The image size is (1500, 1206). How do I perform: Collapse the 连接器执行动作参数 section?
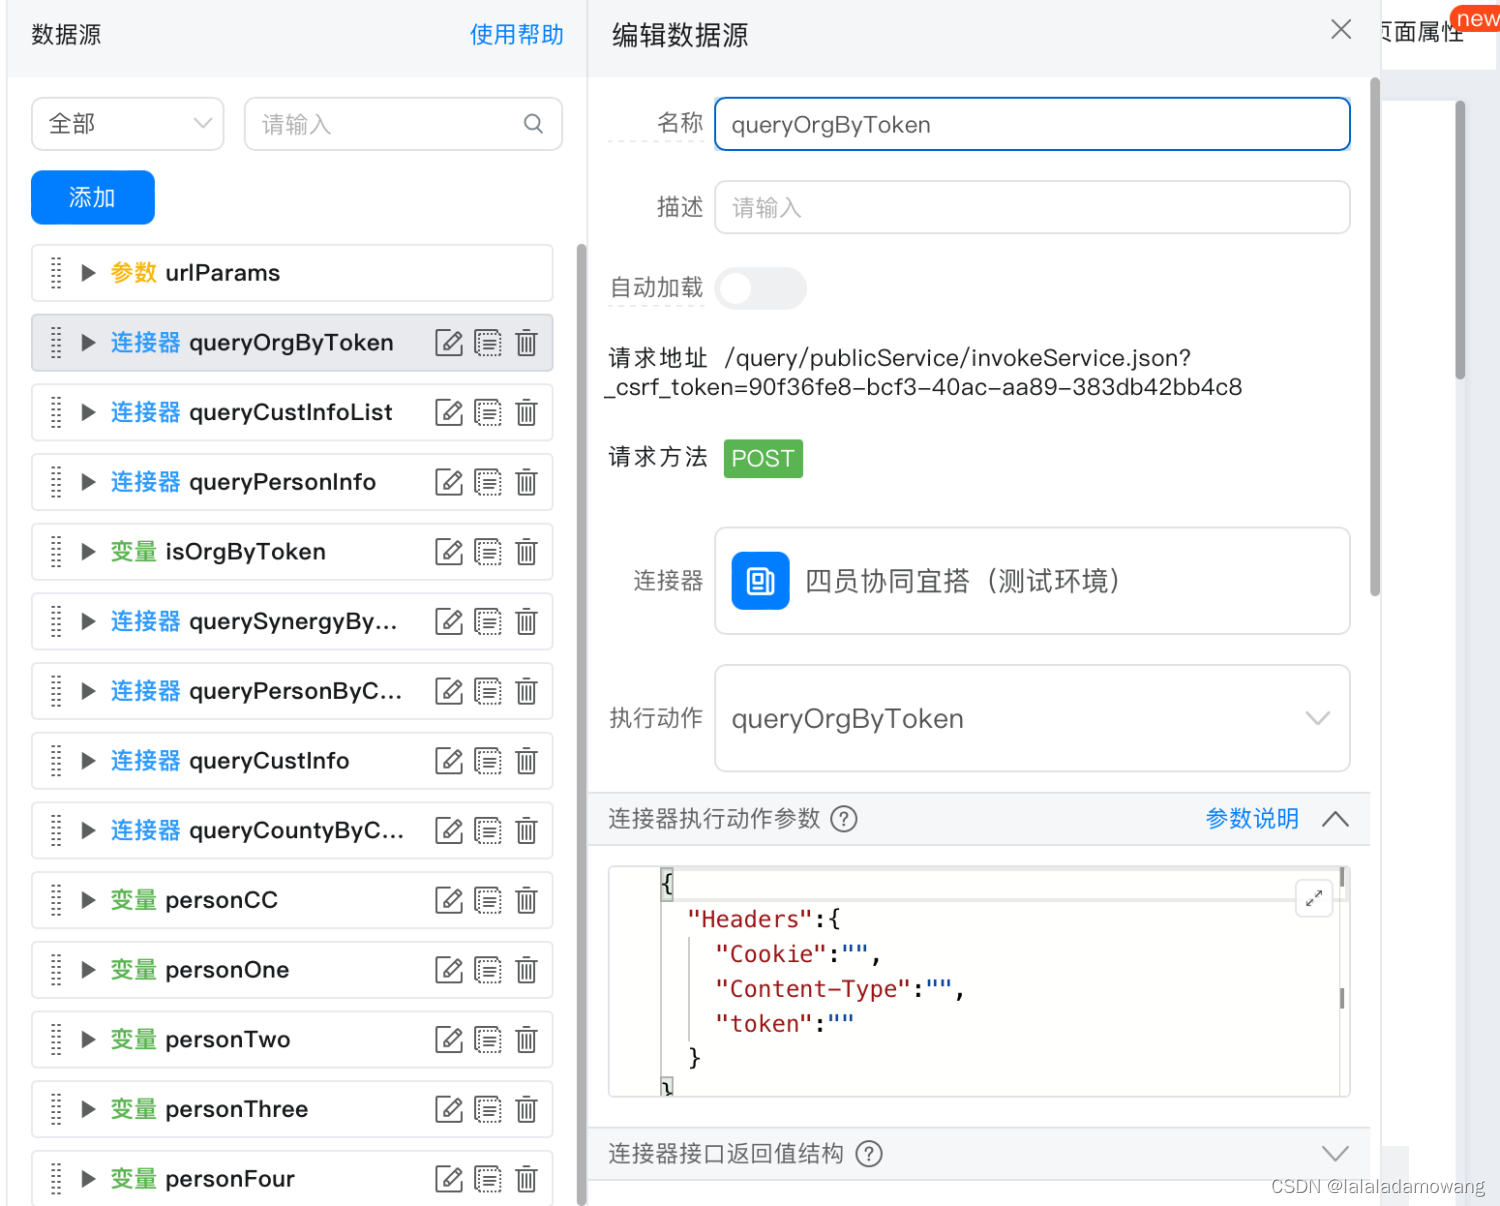click(x=1335, y=819)
